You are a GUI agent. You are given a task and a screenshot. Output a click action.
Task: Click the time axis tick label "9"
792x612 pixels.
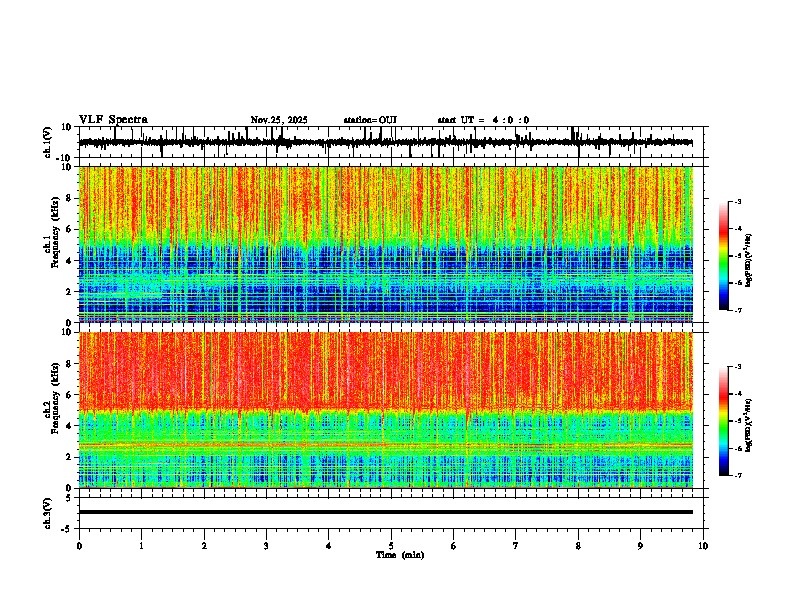(x=640, y=546)
